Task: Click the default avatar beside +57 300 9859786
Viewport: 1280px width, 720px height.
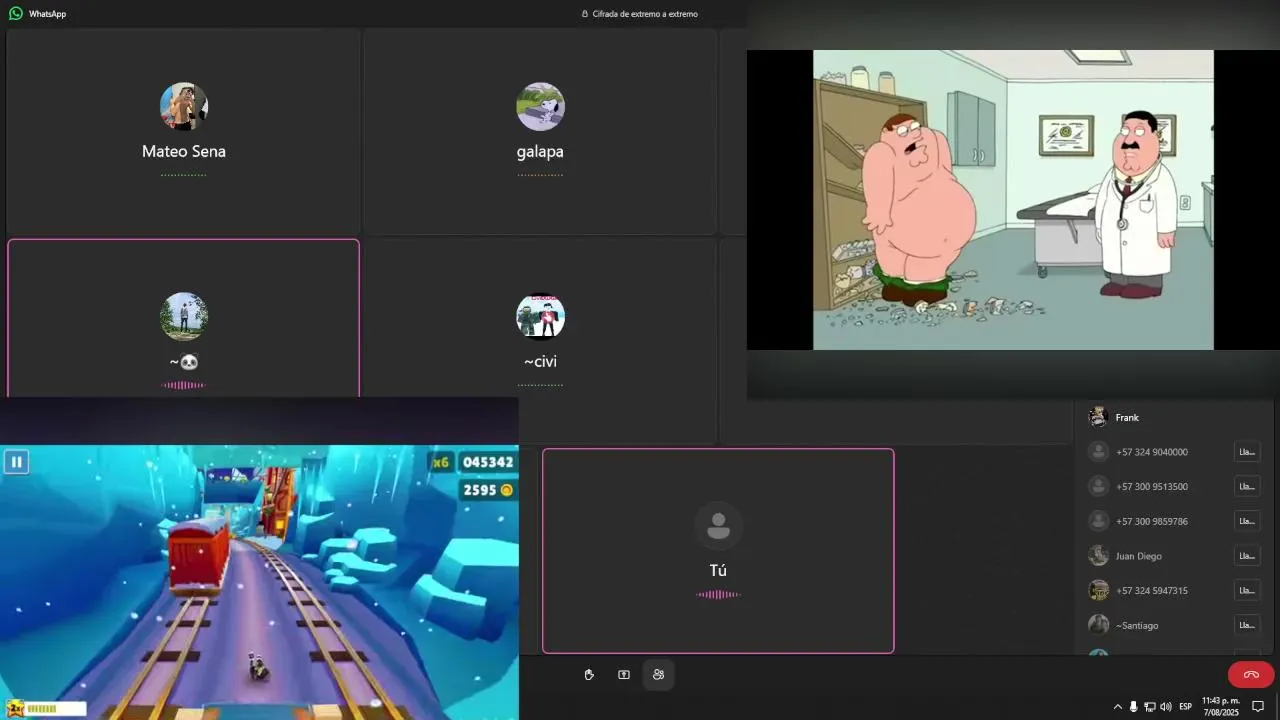Action: point(1098,521)
